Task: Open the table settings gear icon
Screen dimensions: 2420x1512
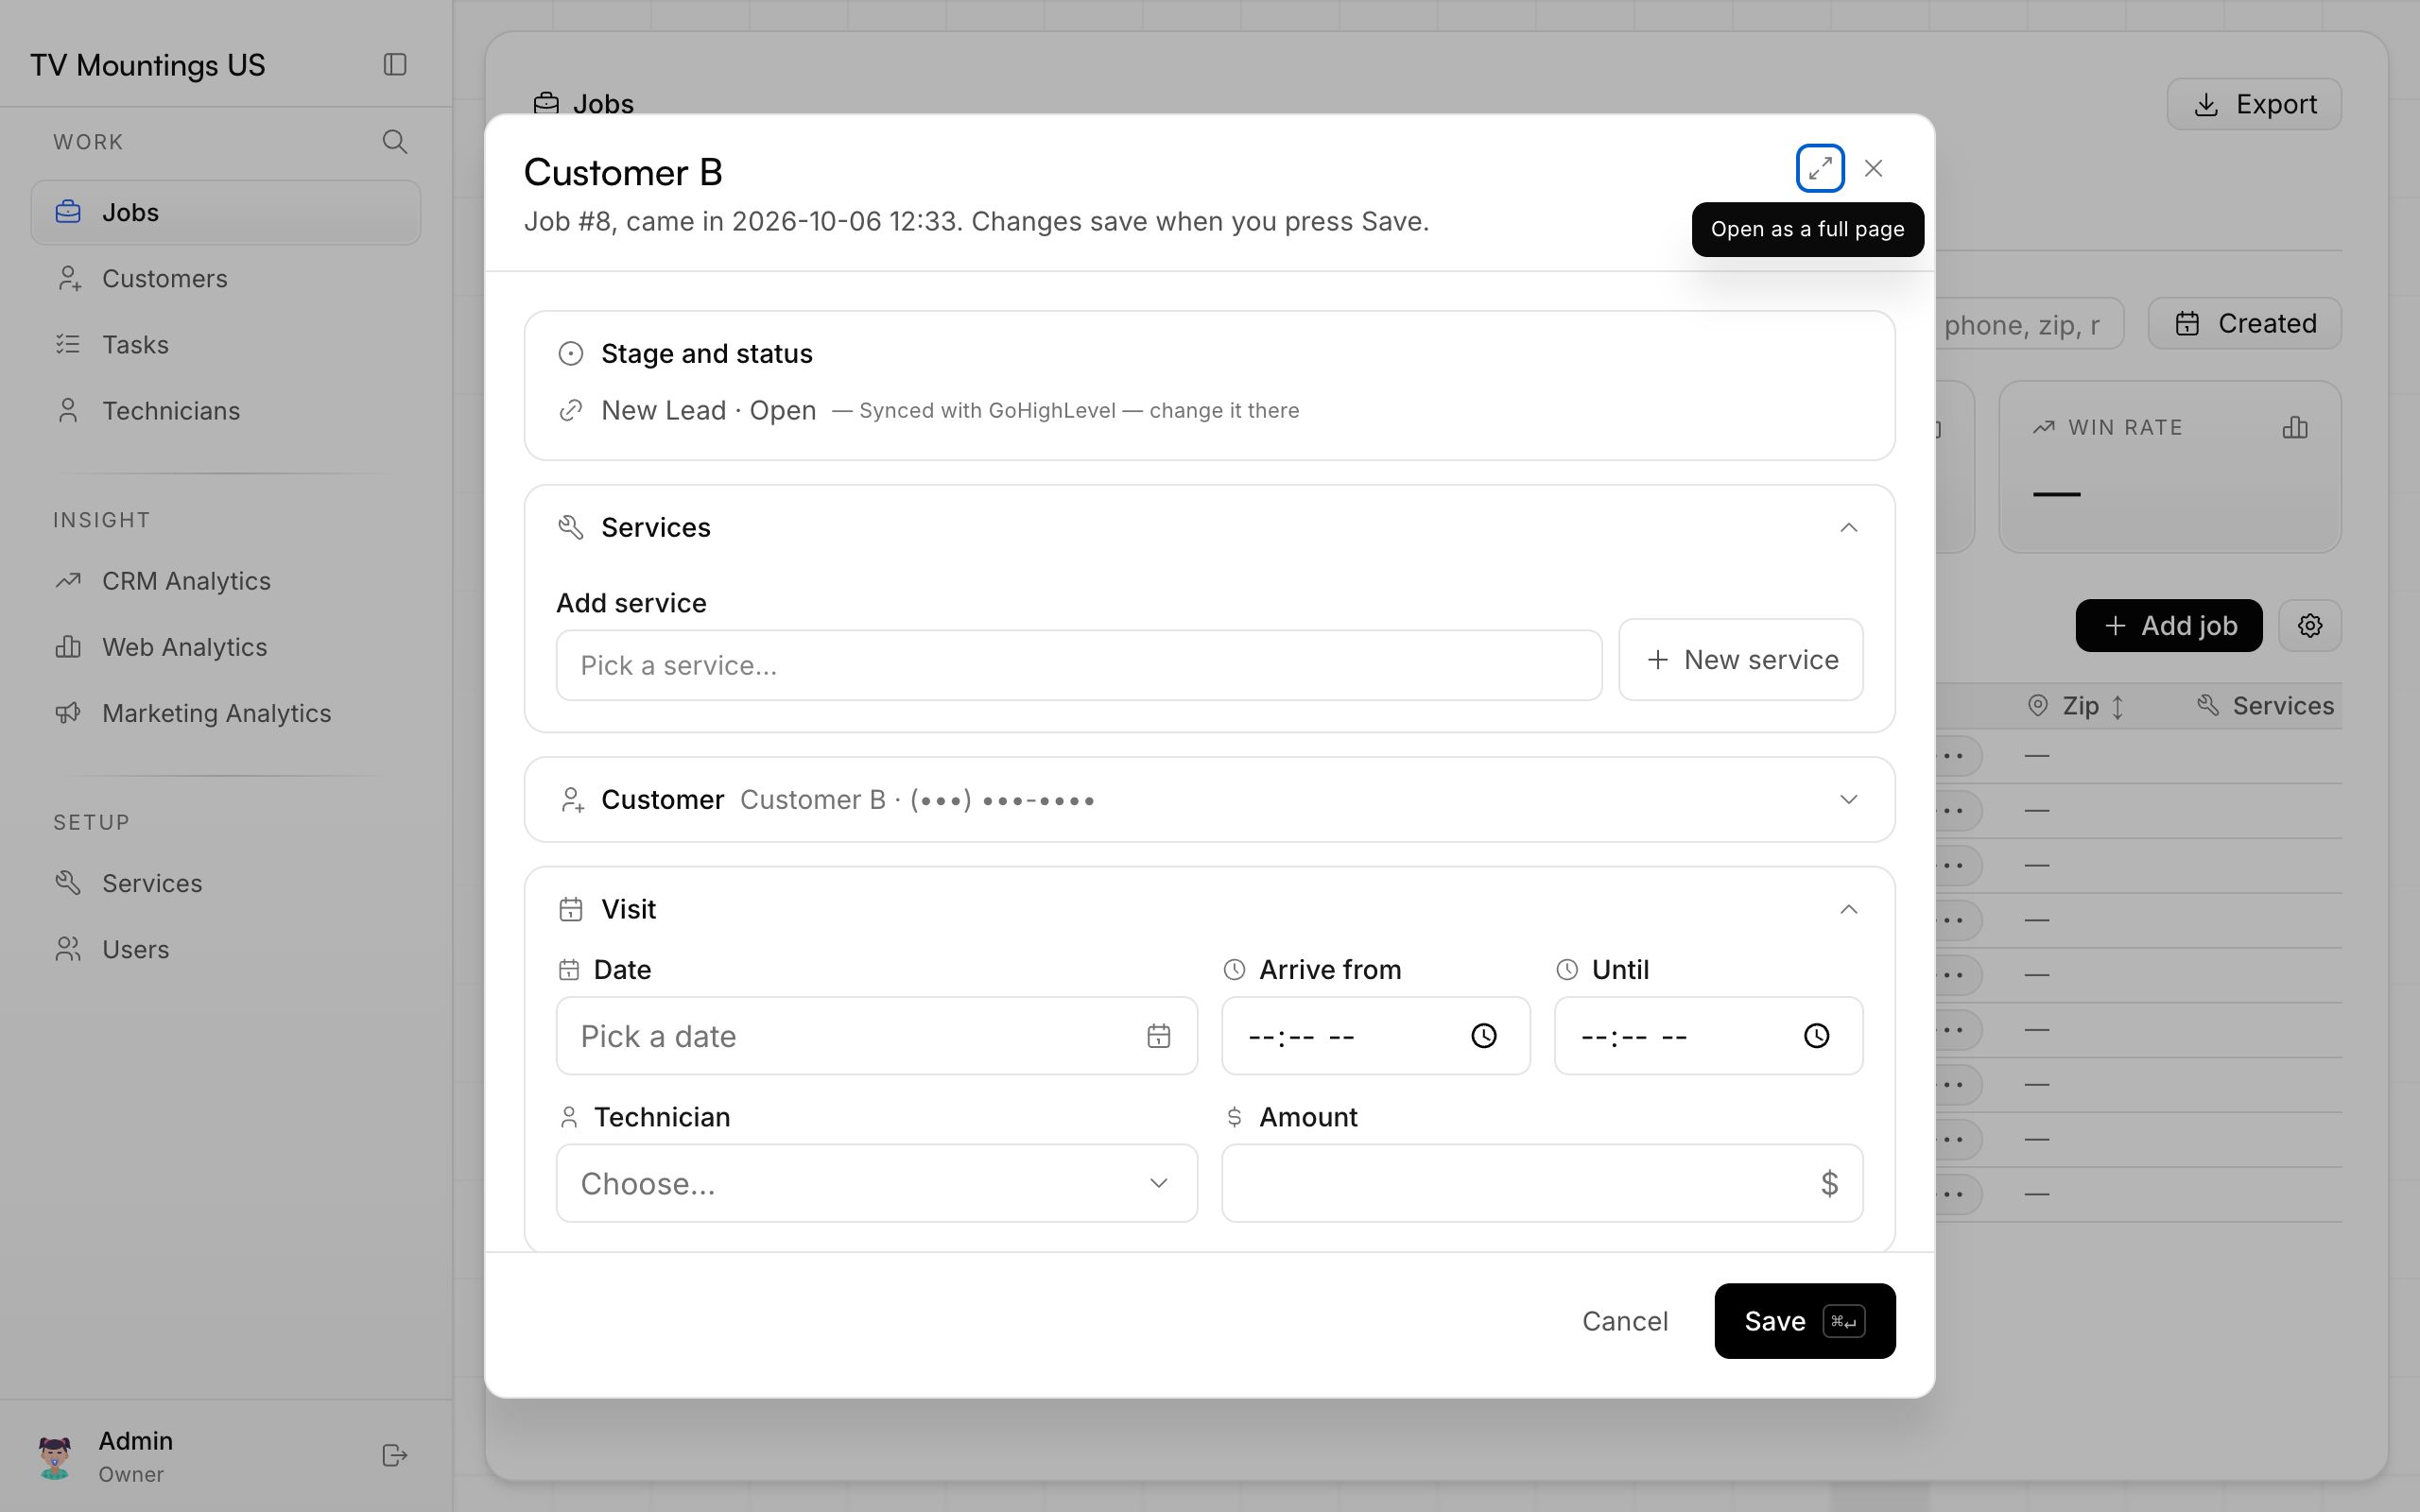Action: pyautogui.click(x=2310, y=626)
